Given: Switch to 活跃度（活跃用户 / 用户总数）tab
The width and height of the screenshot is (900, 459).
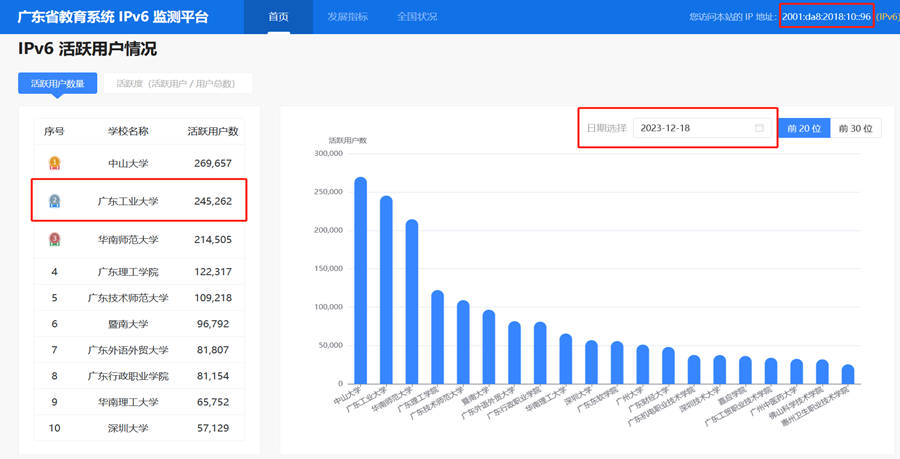Looking at the screenshot, I should pyautogui.click(x=175, y=83).
